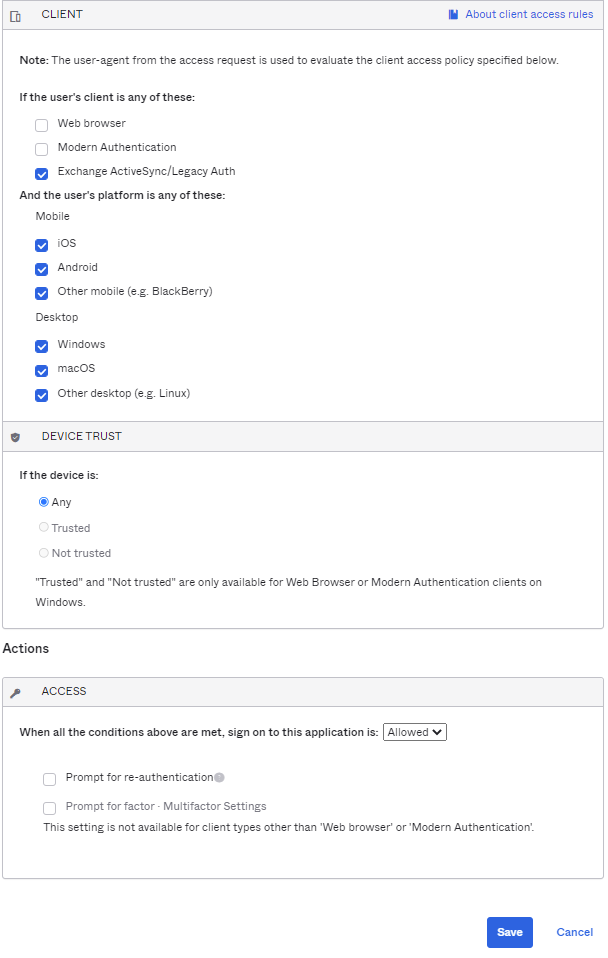Check the Modern Authentication option
This screenshot has height=958, width=608.
[42, 149]
